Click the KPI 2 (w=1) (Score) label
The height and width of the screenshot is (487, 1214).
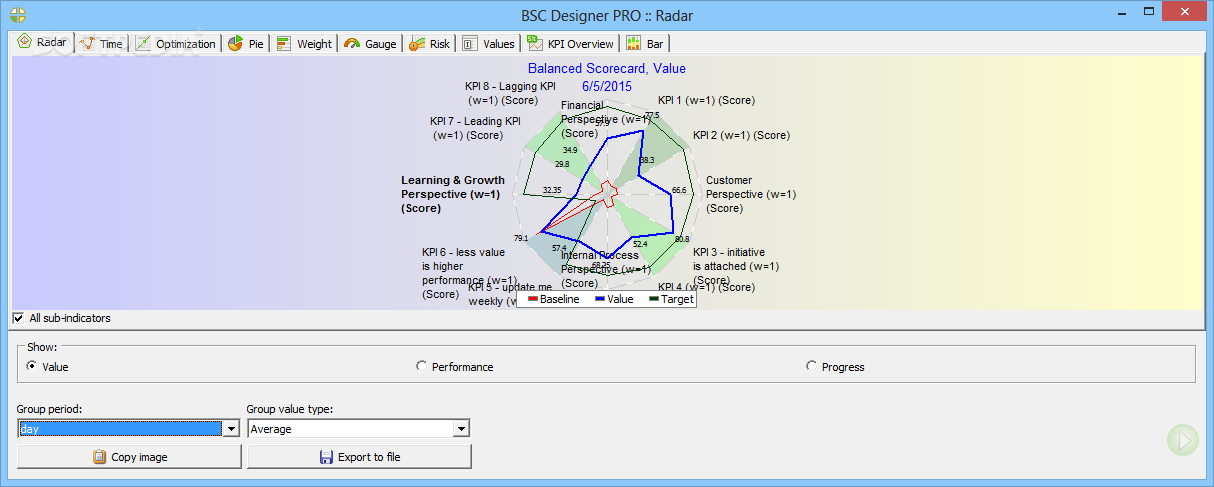point(741,135)
